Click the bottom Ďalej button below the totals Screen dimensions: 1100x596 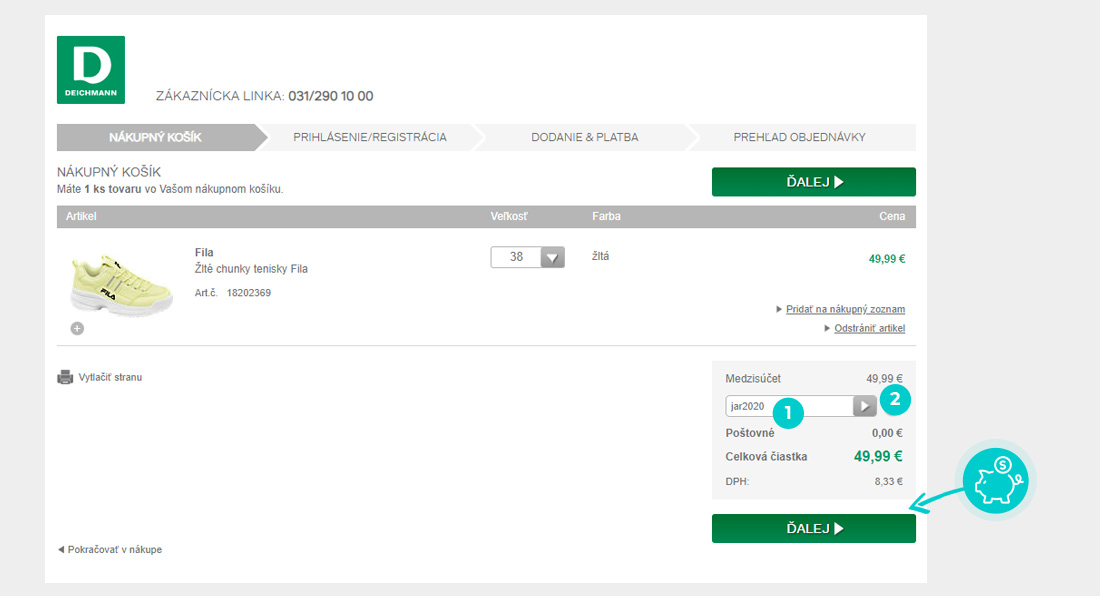[x=814, y=529]
